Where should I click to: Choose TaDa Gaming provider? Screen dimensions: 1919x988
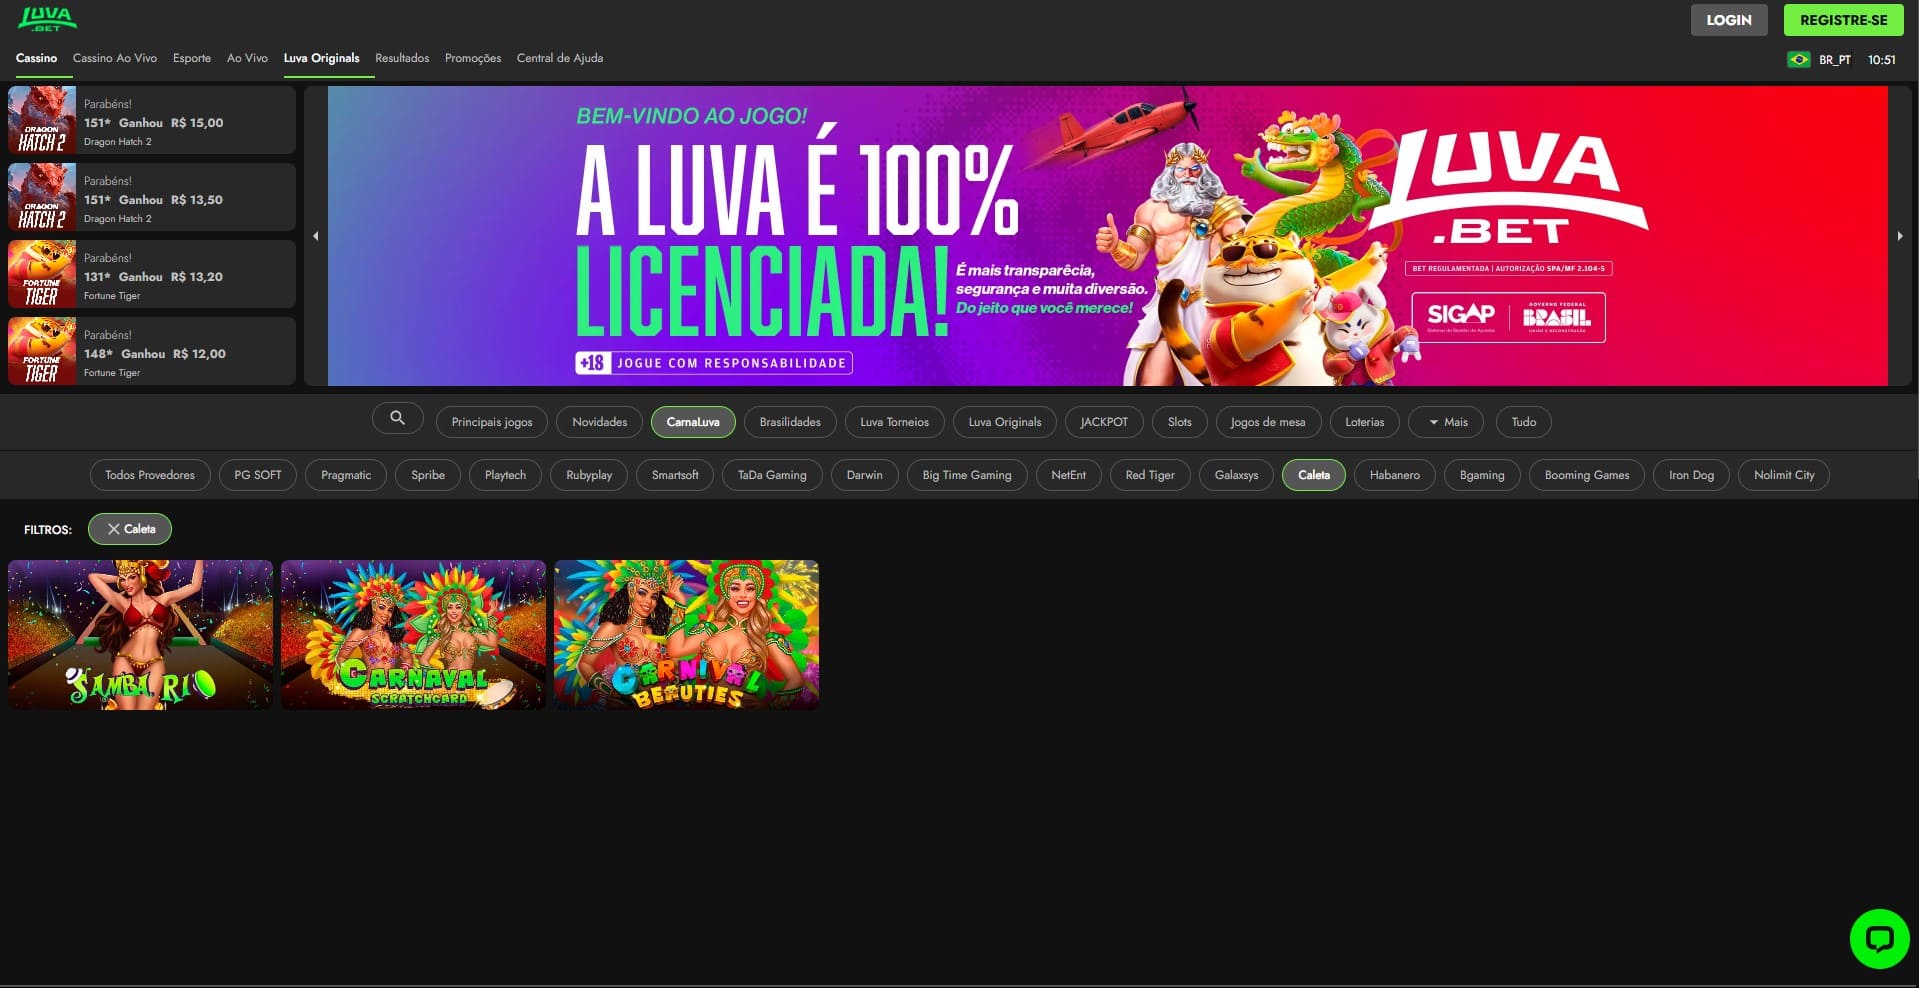772,475
